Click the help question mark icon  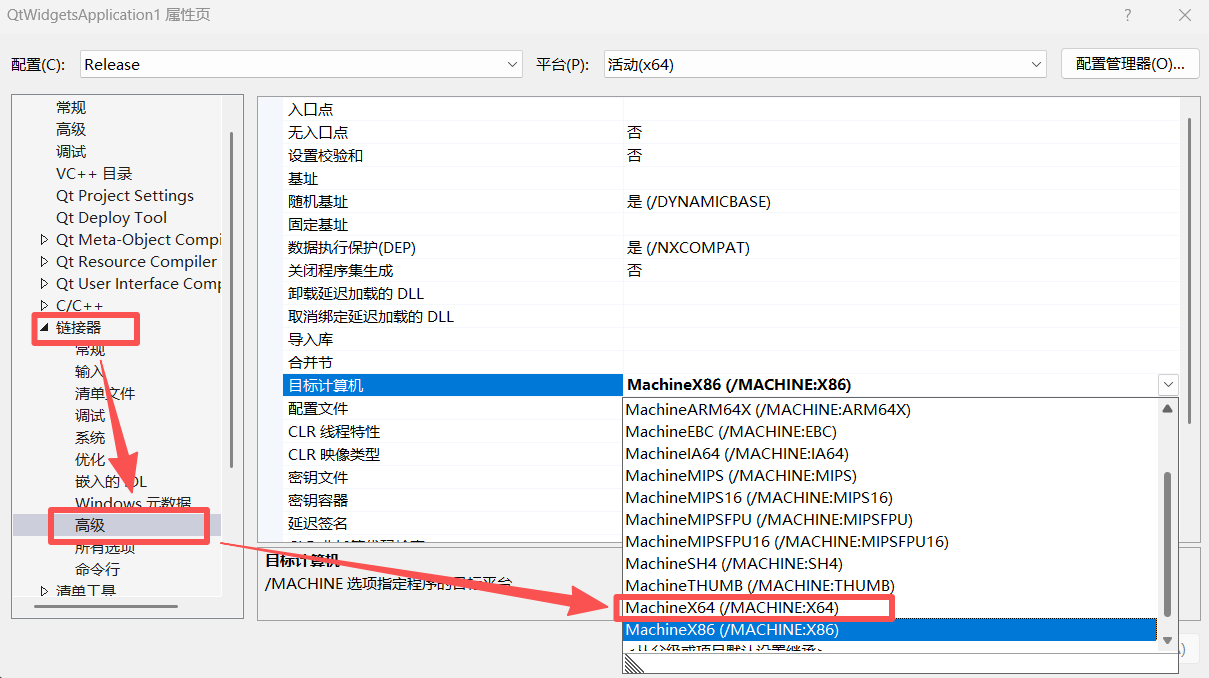[1127, 15]
